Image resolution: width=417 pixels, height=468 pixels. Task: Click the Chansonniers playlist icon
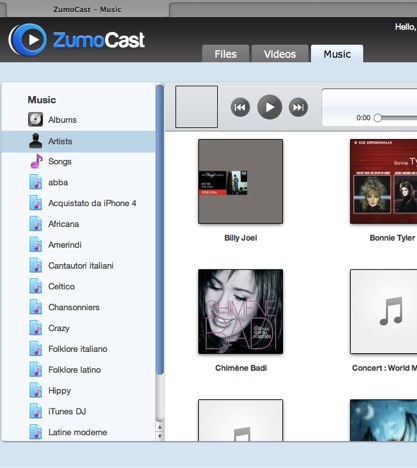tap(36, 307)
